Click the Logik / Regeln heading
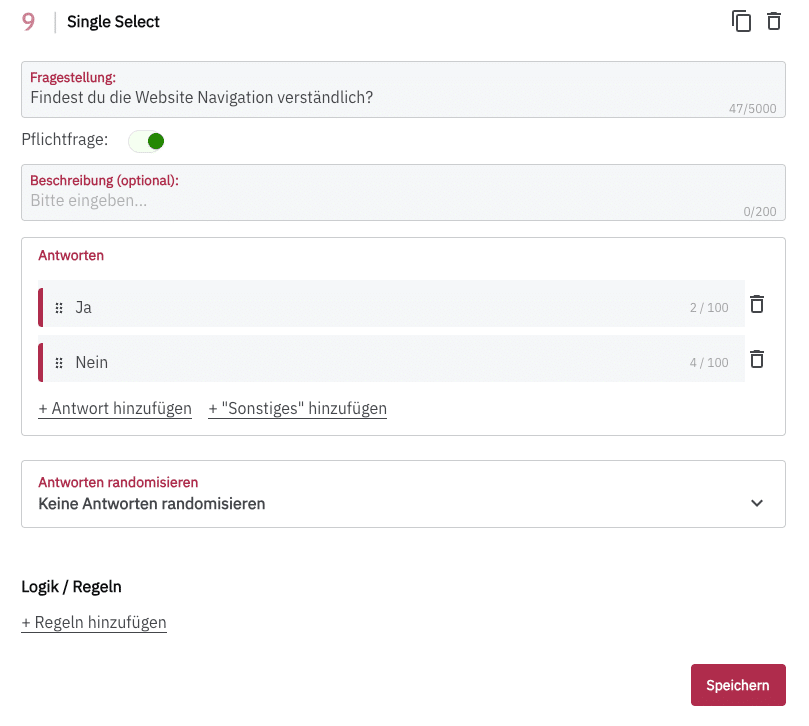The width and height of the screenshot is (809, 726). coord(71,587)
